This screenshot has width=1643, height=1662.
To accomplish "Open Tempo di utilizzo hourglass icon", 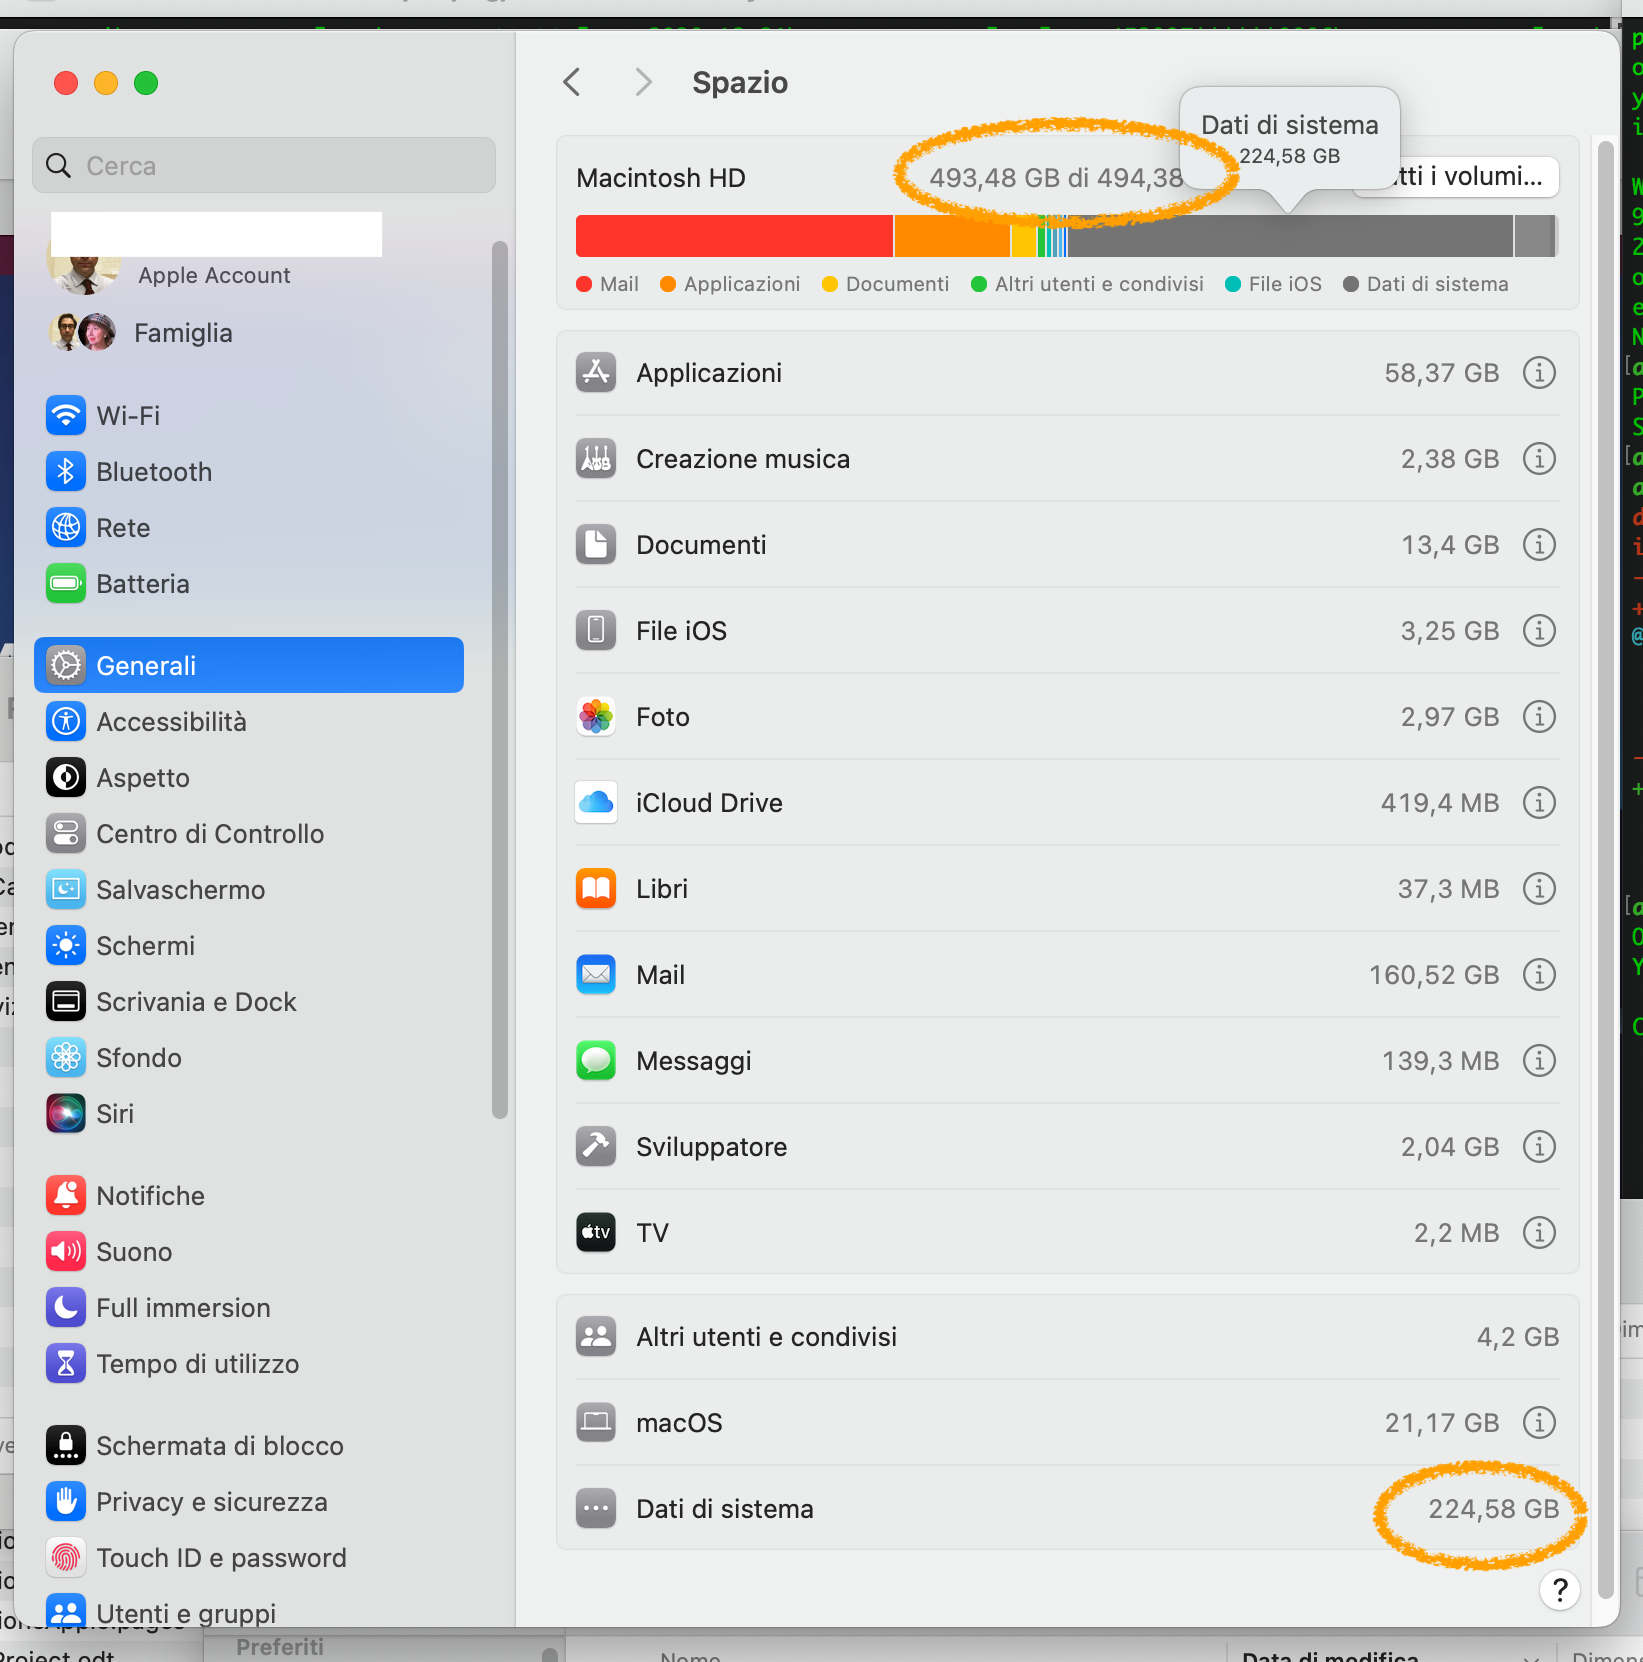I will point(66,1363).
